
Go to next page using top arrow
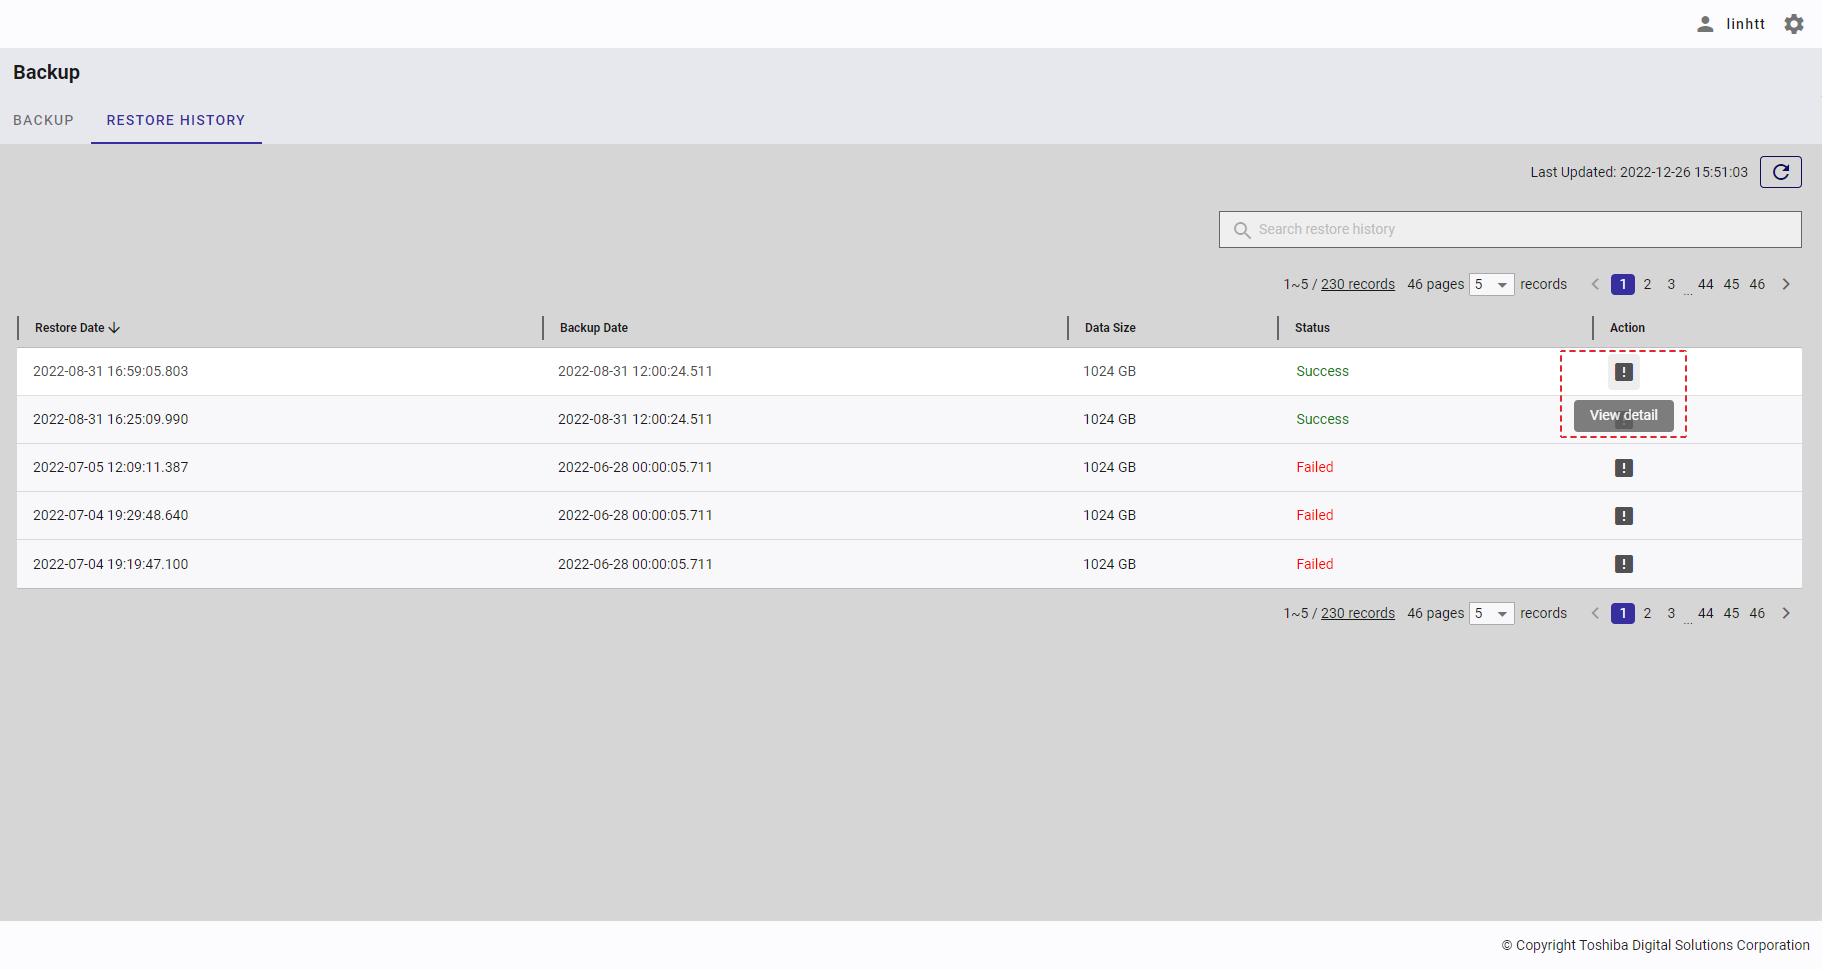click(x=1786, y=285)
